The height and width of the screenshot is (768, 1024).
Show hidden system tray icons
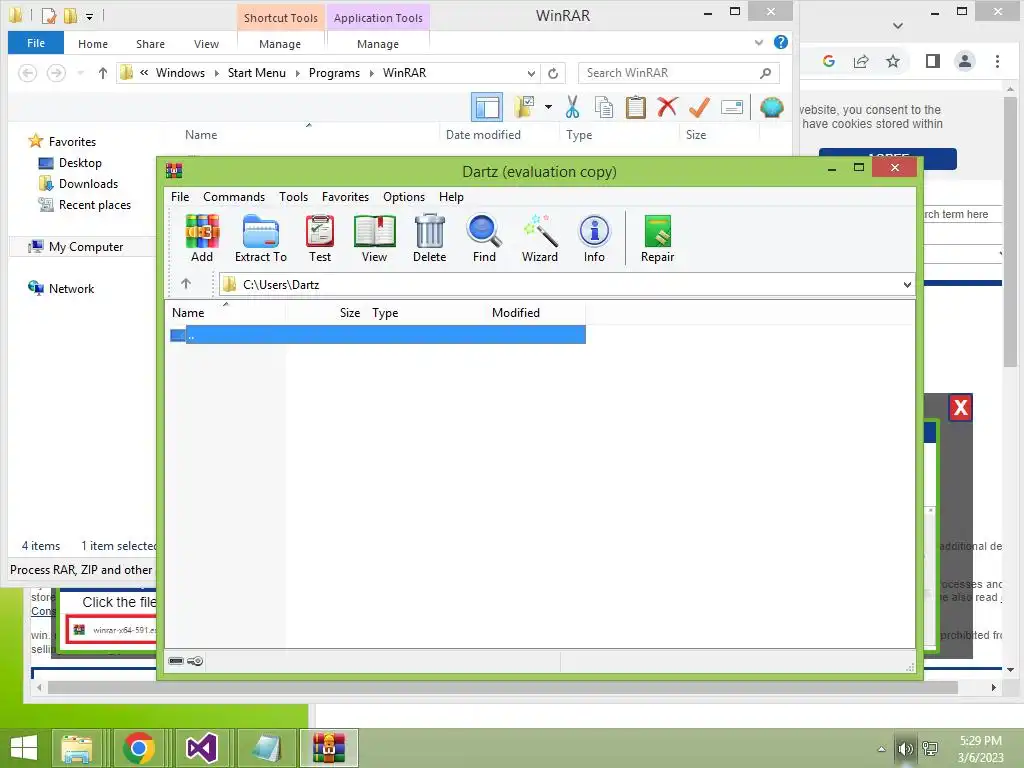882,749
